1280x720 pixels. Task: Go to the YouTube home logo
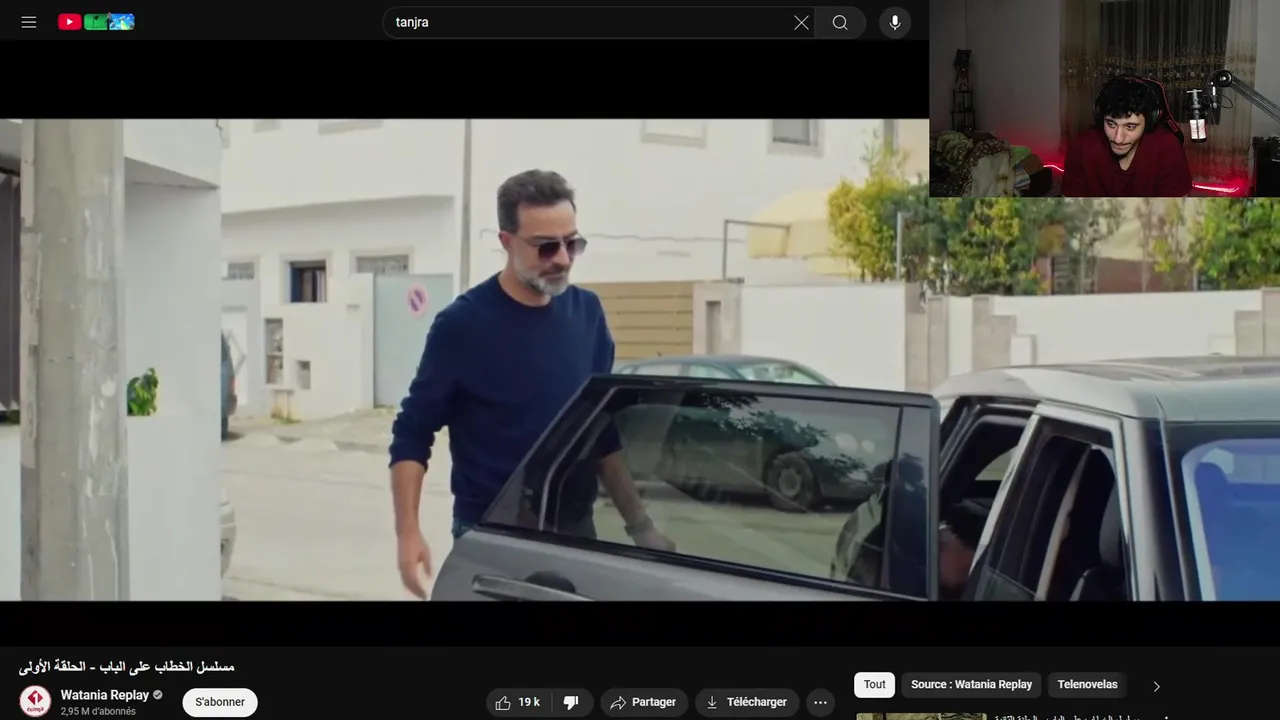(x=96, y=22)
